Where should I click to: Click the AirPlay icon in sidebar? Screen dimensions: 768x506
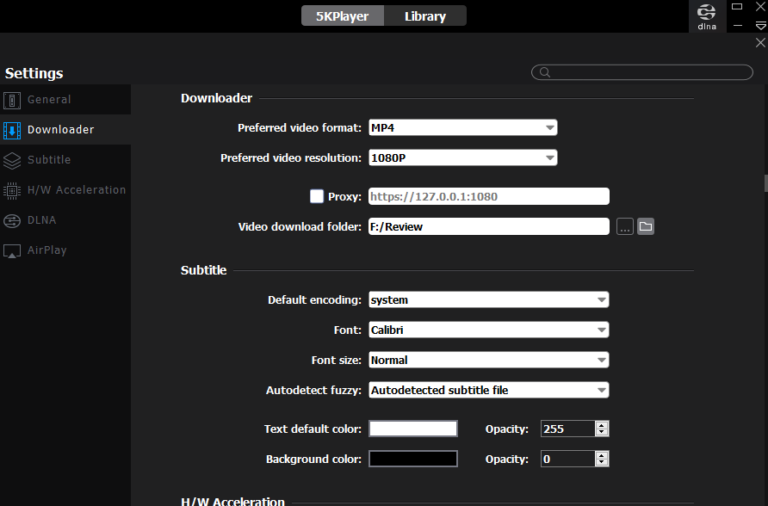(12, 250)
